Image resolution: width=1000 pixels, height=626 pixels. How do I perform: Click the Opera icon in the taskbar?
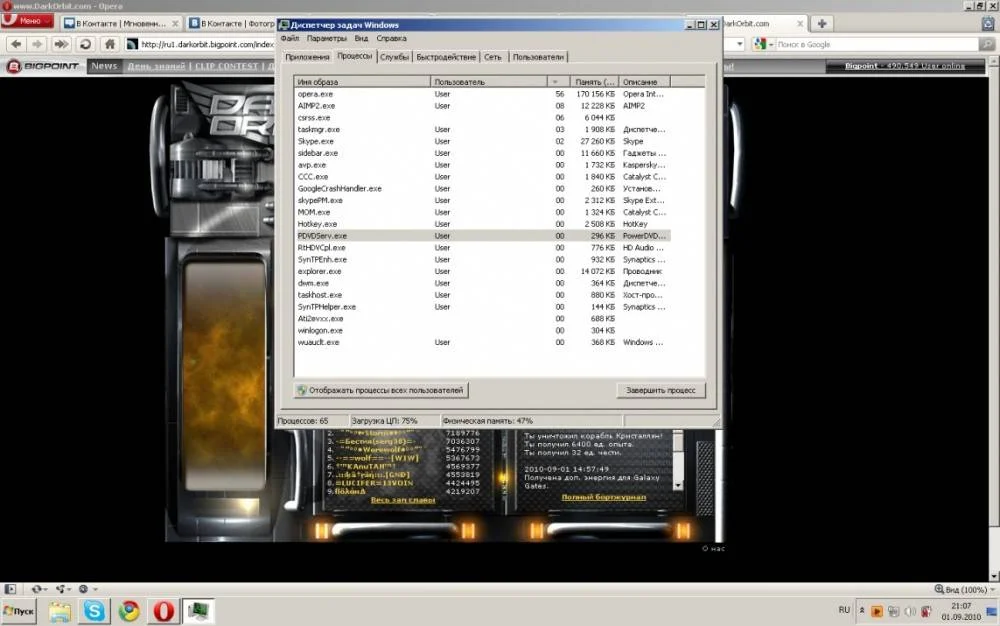click(x=162, y=610)
